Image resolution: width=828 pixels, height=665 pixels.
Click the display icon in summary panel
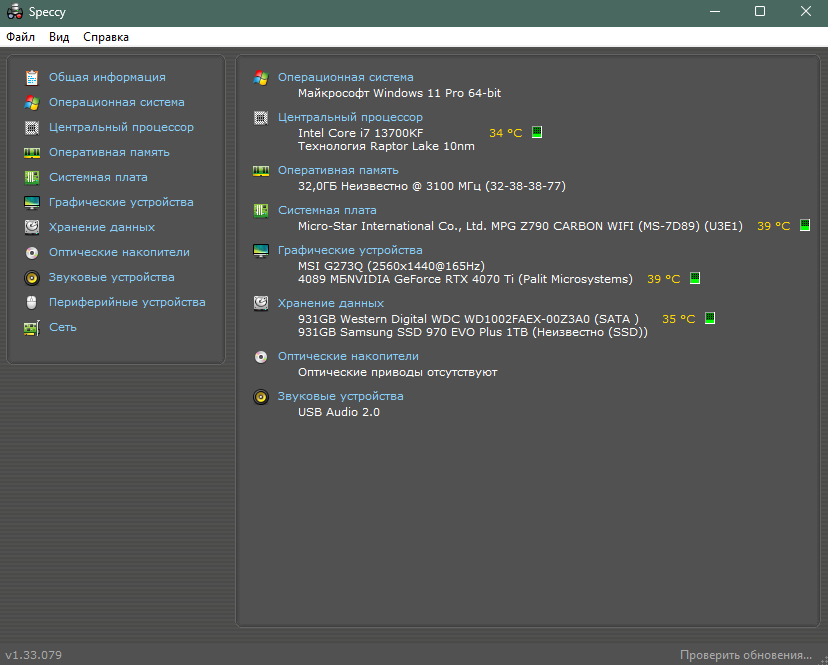tap(261, 250)
